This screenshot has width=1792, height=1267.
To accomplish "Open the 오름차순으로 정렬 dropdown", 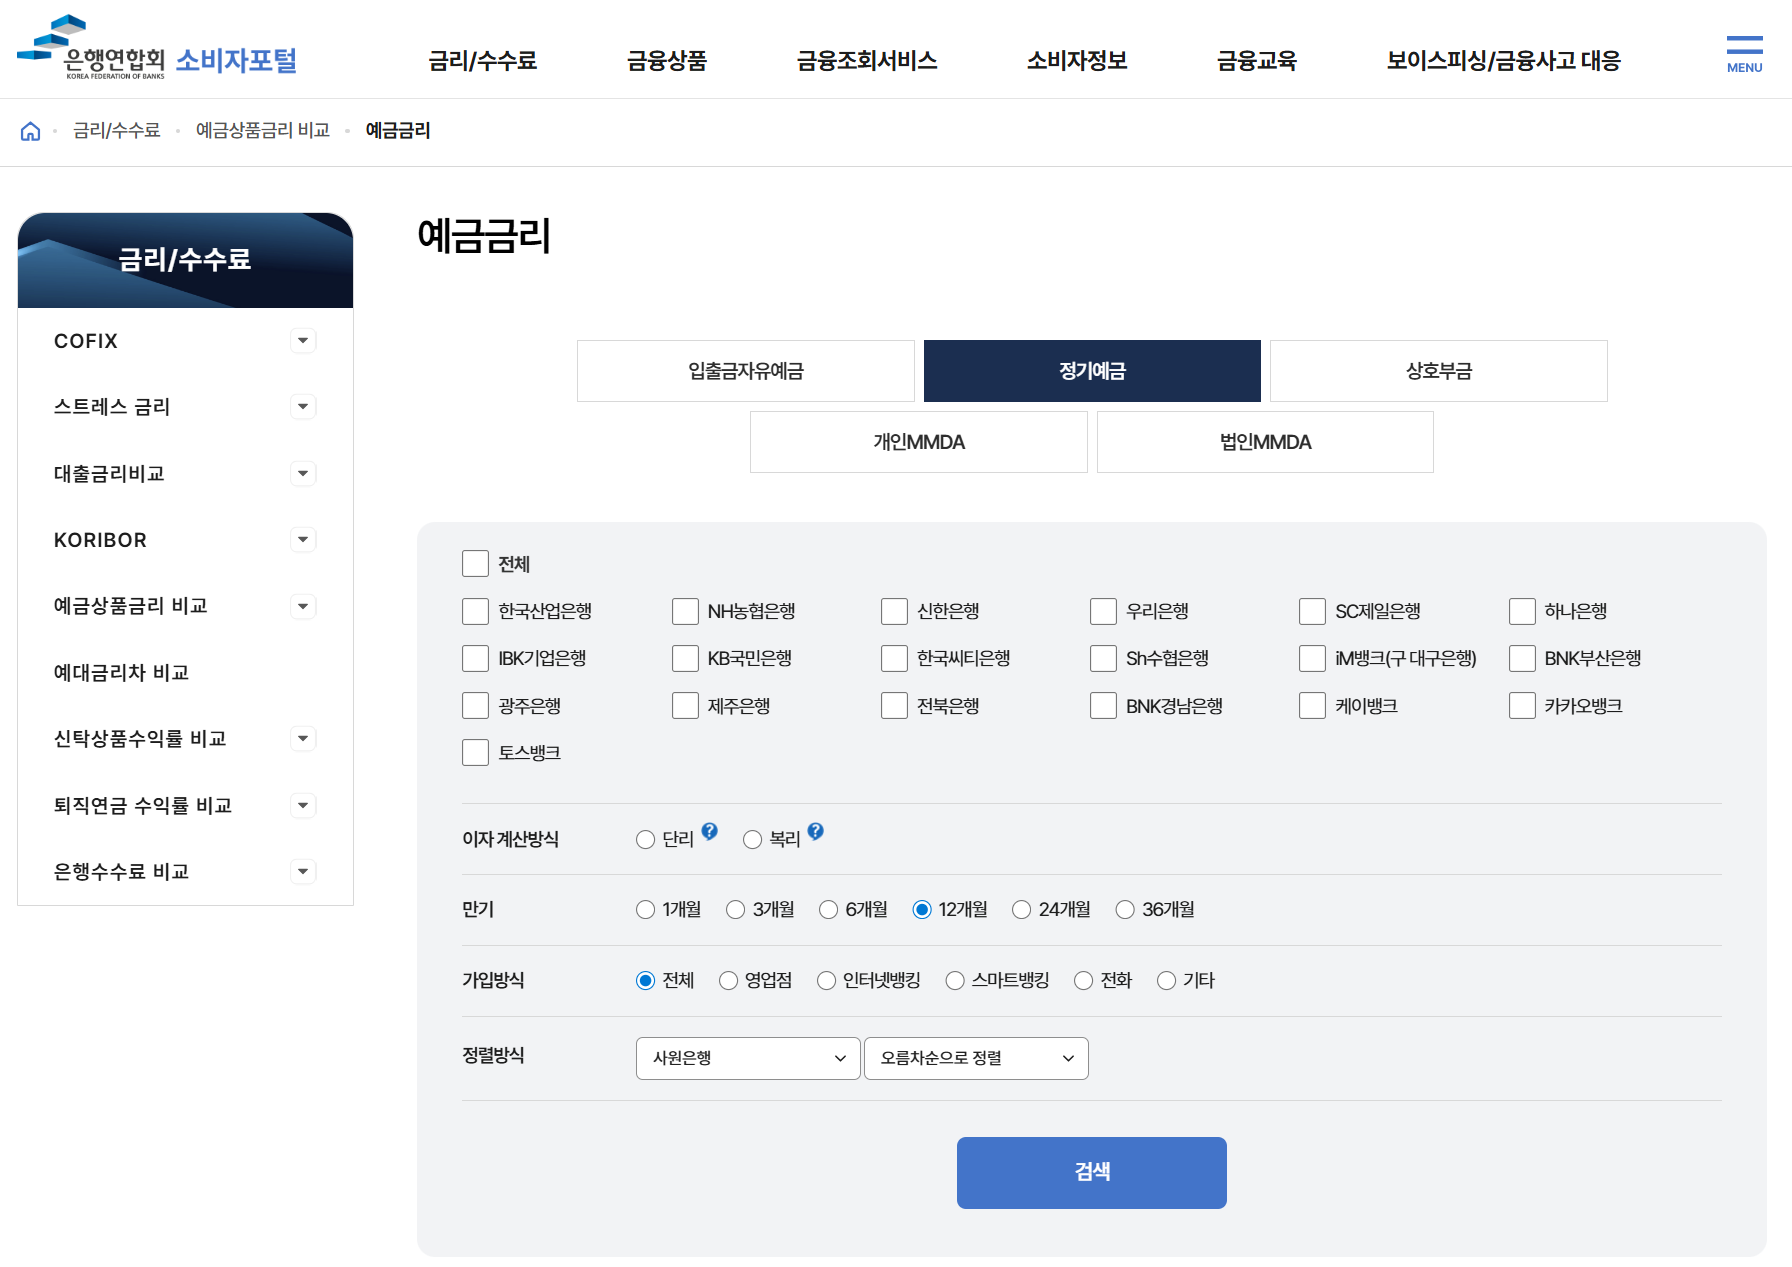I will coord(976,1058).
